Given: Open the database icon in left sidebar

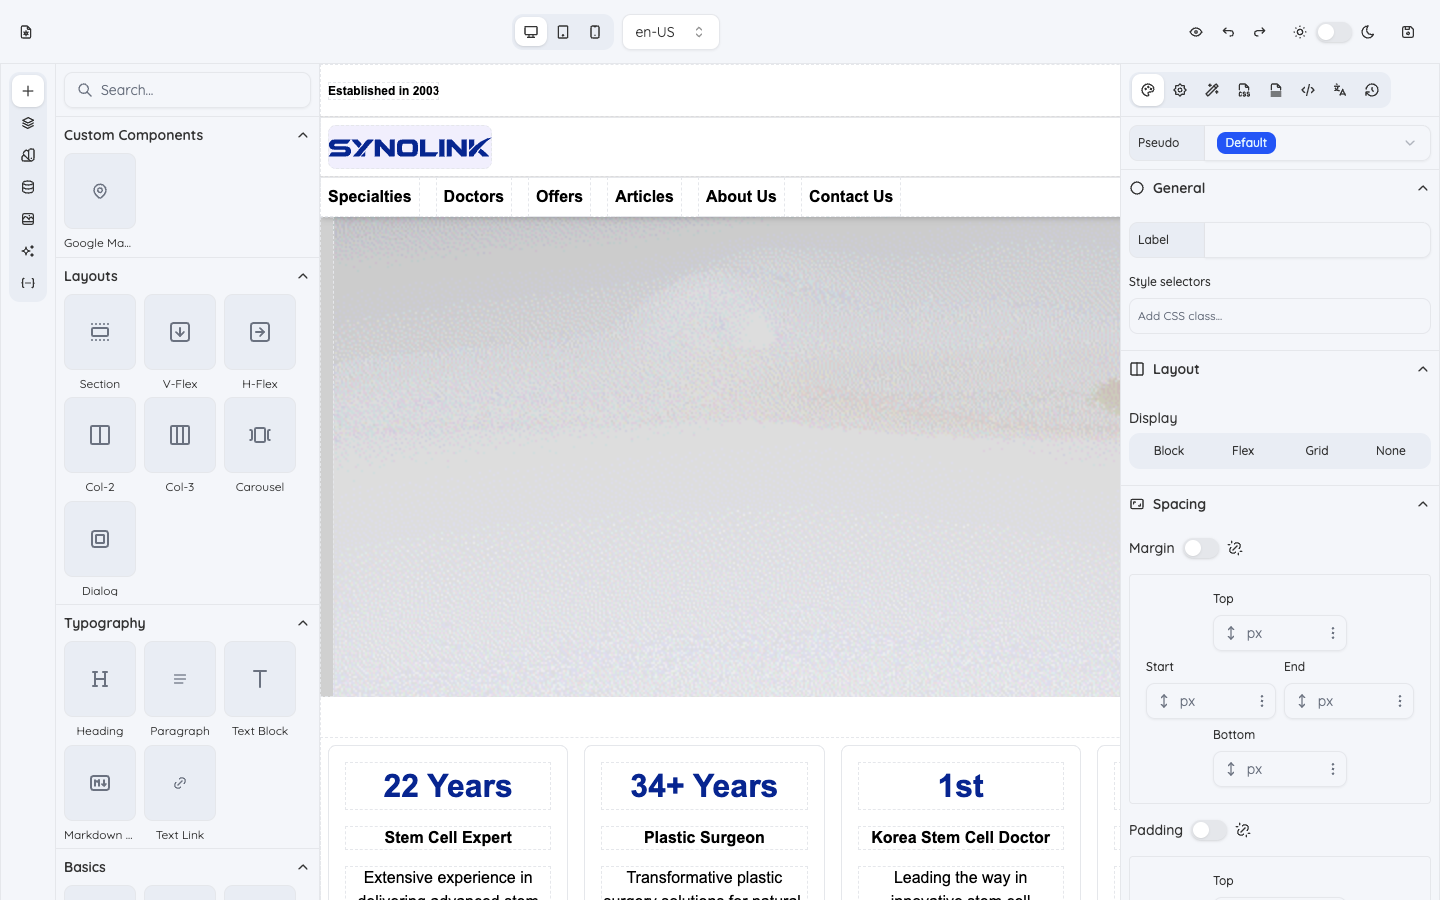Looking at the screenshot, I should tap(28, 187).
